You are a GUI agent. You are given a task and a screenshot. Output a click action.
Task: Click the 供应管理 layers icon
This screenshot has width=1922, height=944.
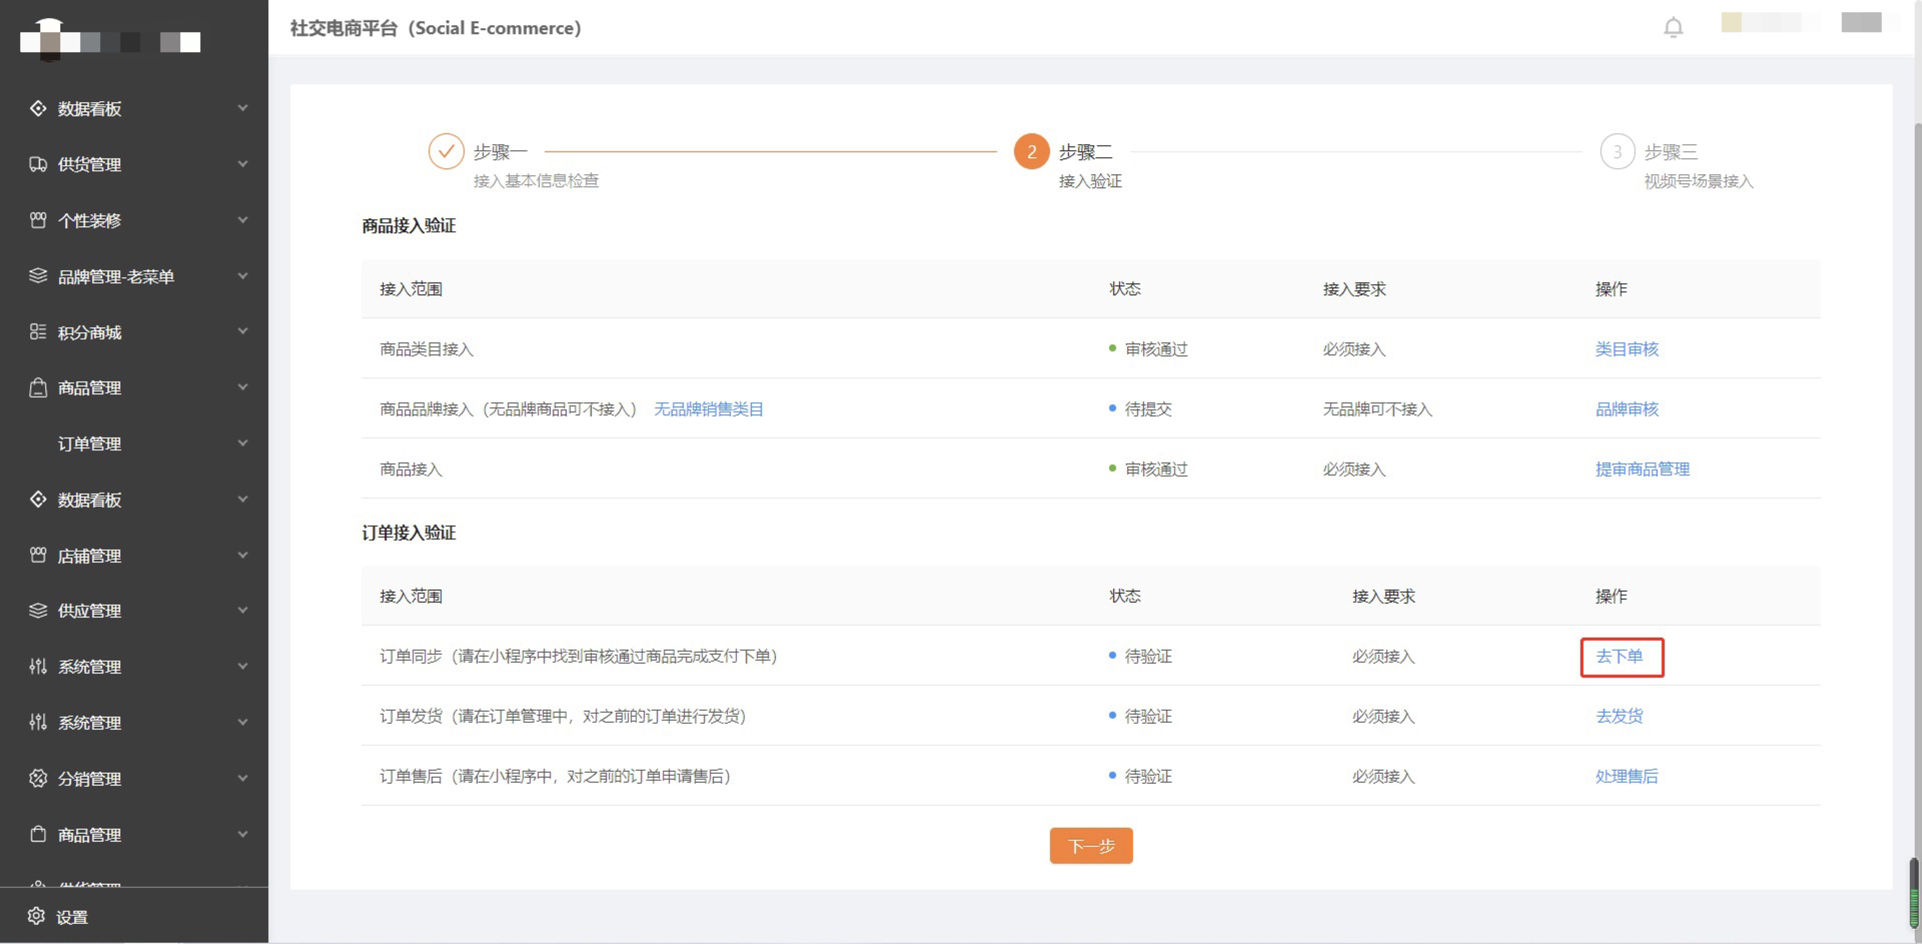(38, 610)
